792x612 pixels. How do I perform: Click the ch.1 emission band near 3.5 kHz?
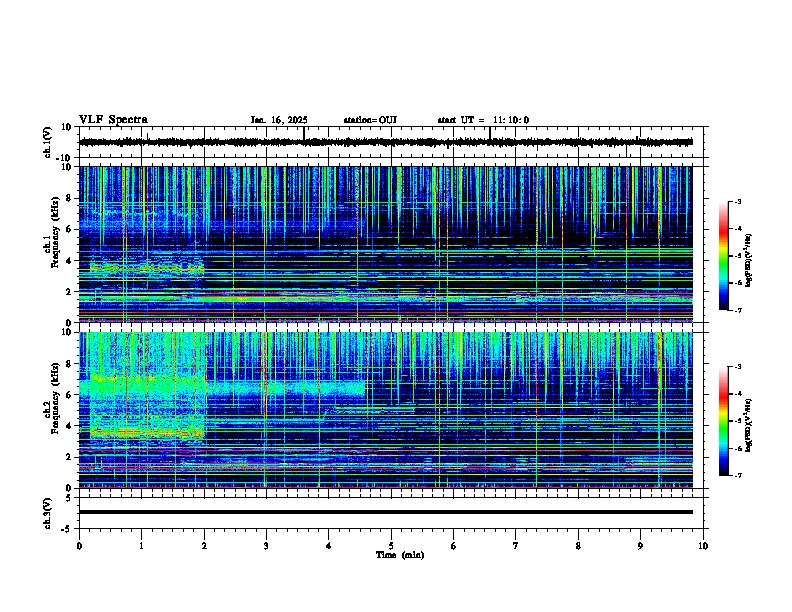click(147, 268)
